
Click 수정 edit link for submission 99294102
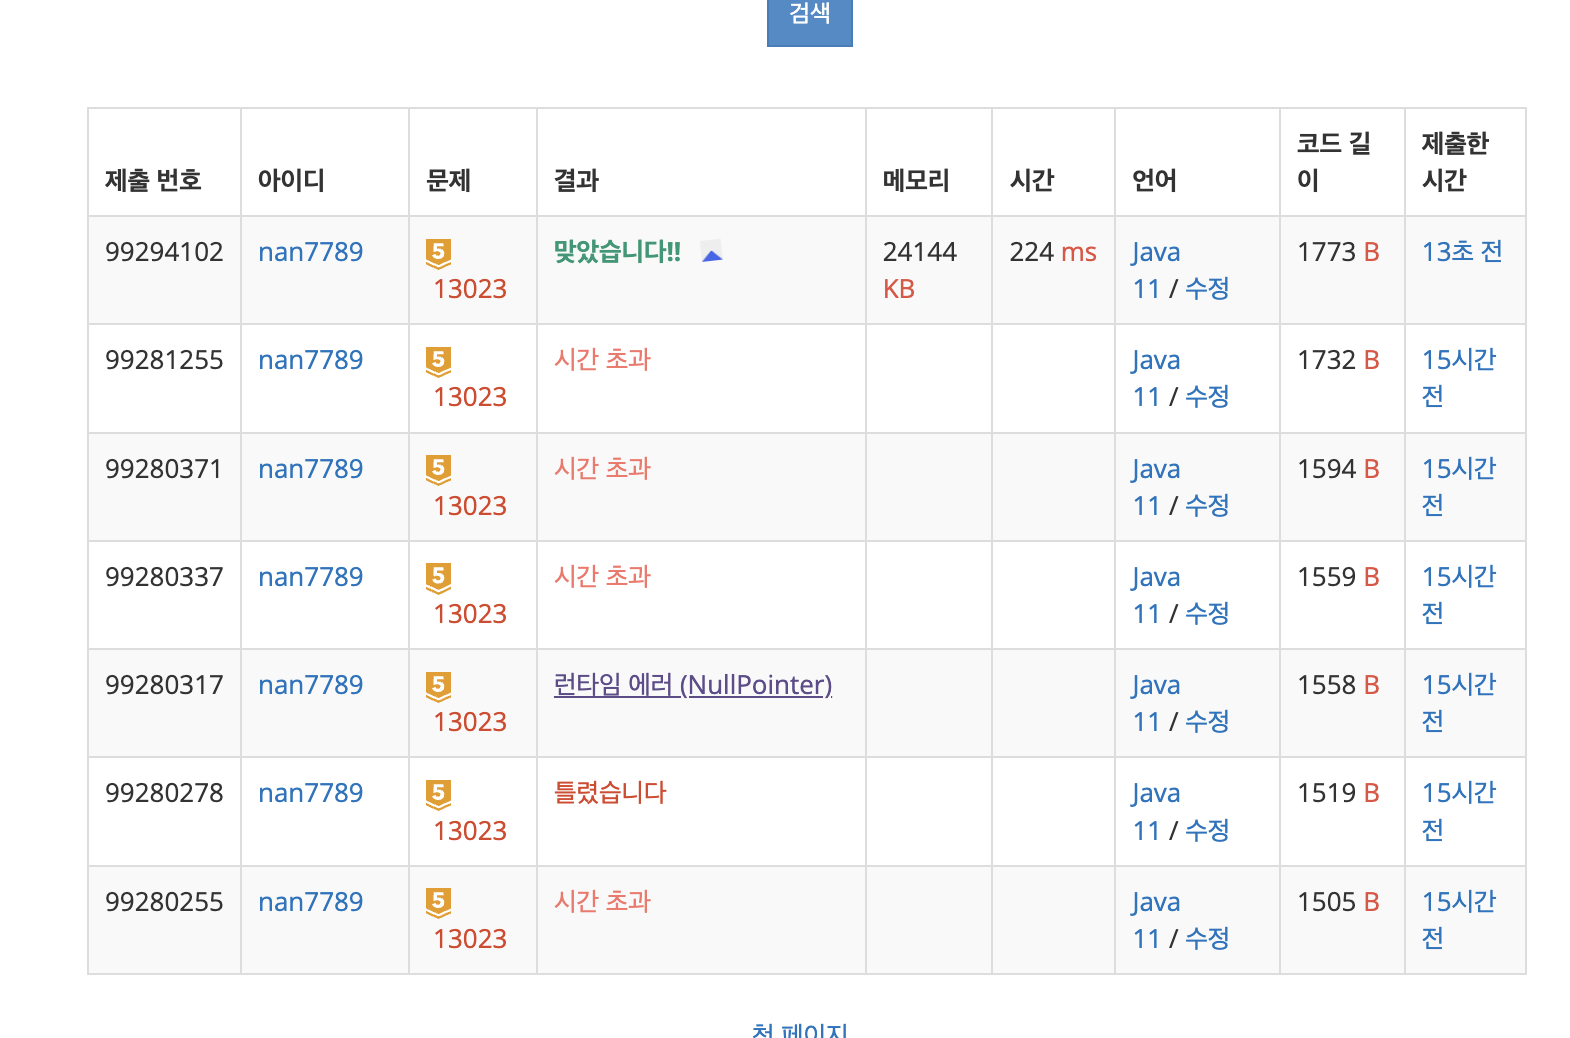click(x=1207, y=289)
